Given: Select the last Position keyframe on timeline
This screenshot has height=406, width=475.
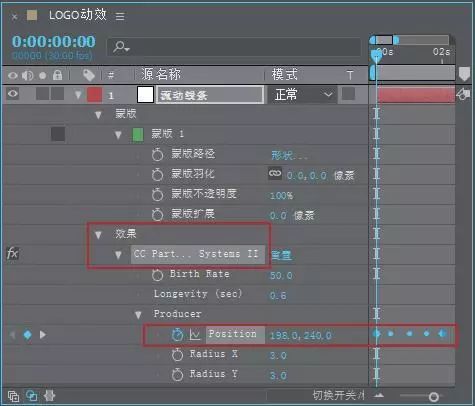Looking at the screenshot, I should (442, 333).
